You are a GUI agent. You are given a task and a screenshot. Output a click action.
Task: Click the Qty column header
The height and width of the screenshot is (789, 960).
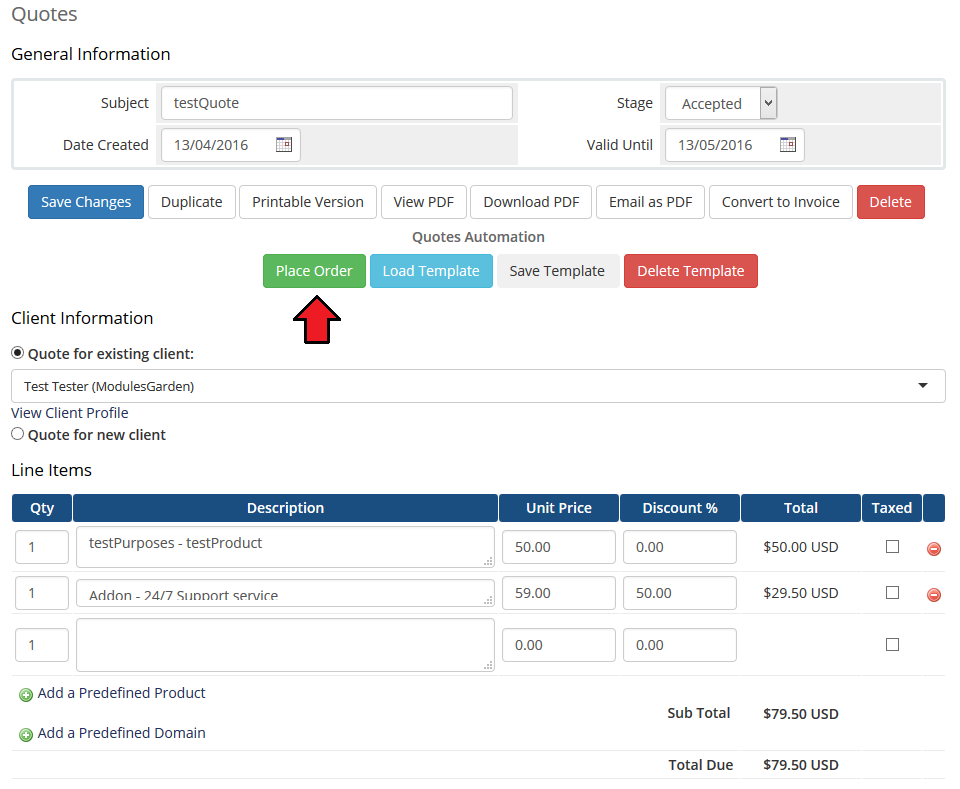tap(42, 508)
